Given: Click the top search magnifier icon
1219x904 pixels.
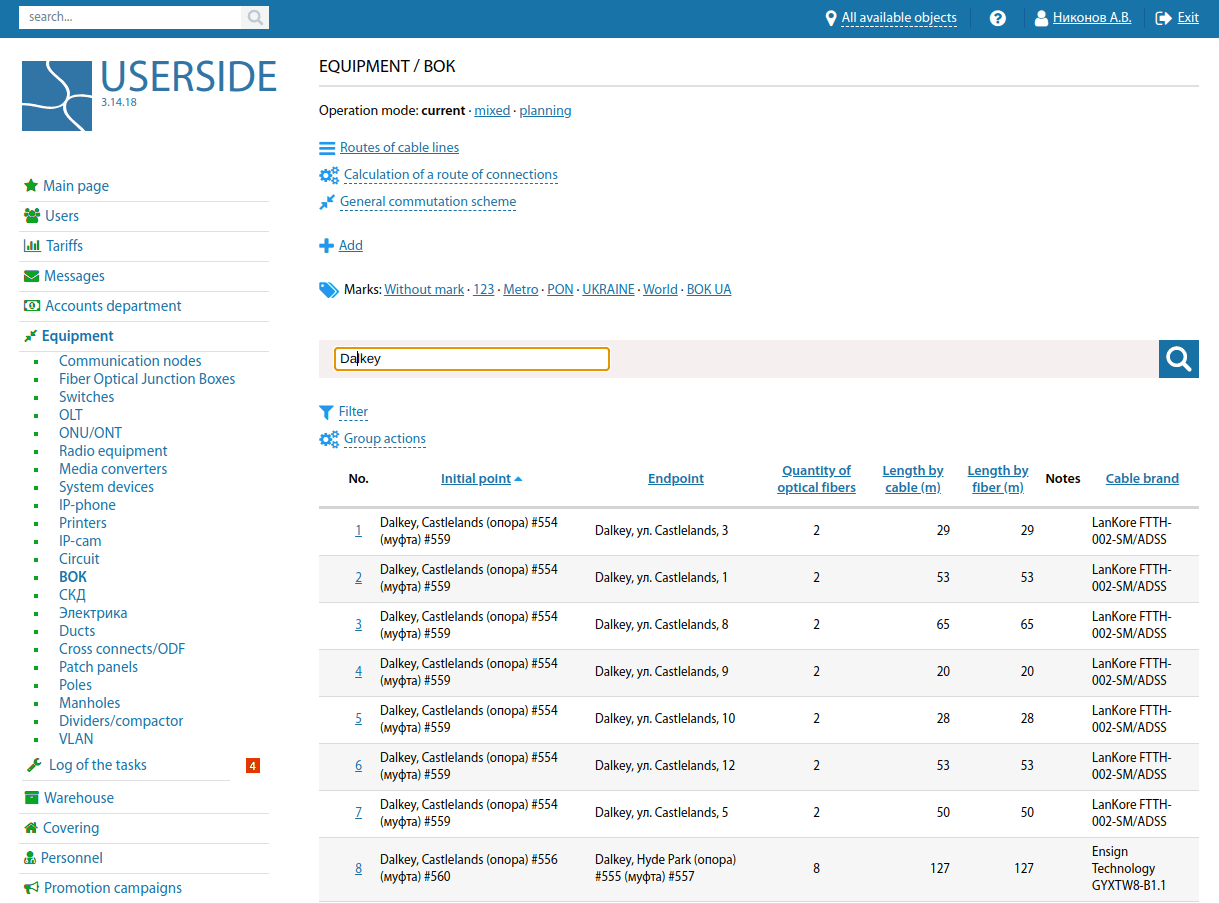Looking at the screenshot, I should tap(255, 17).
